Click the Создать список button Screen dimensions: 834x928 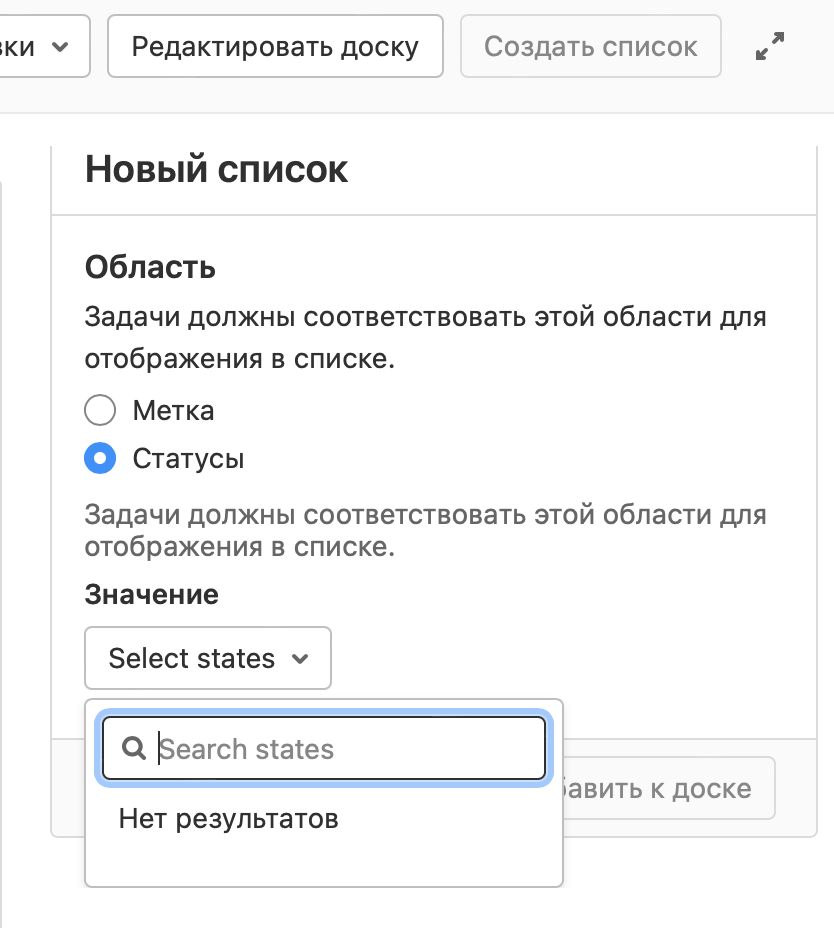click(590, 47)
